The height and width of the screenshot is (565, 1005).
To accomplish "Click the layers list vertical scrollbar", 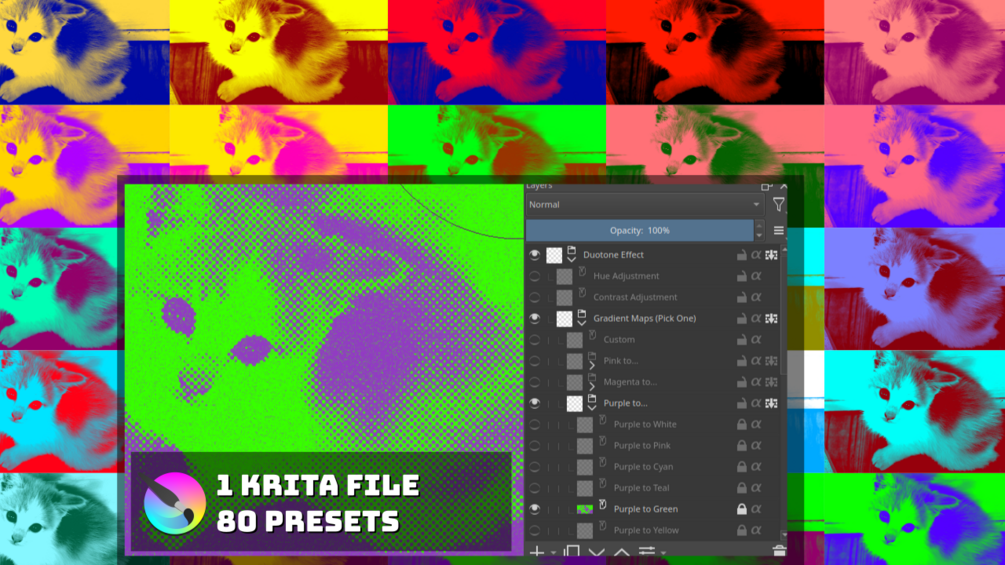I will point(783,313).
